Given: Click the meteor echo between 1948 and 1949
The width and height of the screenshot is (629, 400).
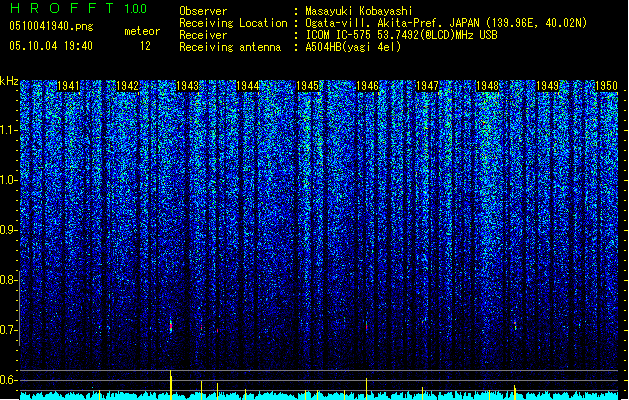Looking at the screenshot, I should click(515, 325).
